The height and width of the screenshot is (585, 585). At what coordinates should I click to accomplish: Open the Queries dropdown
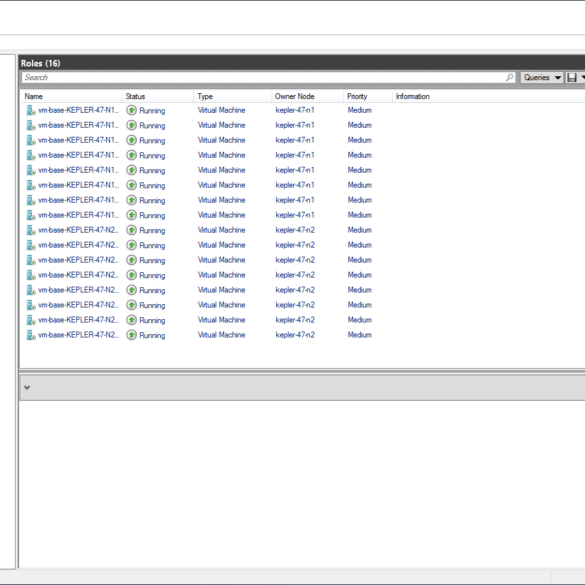pos(542,78)
